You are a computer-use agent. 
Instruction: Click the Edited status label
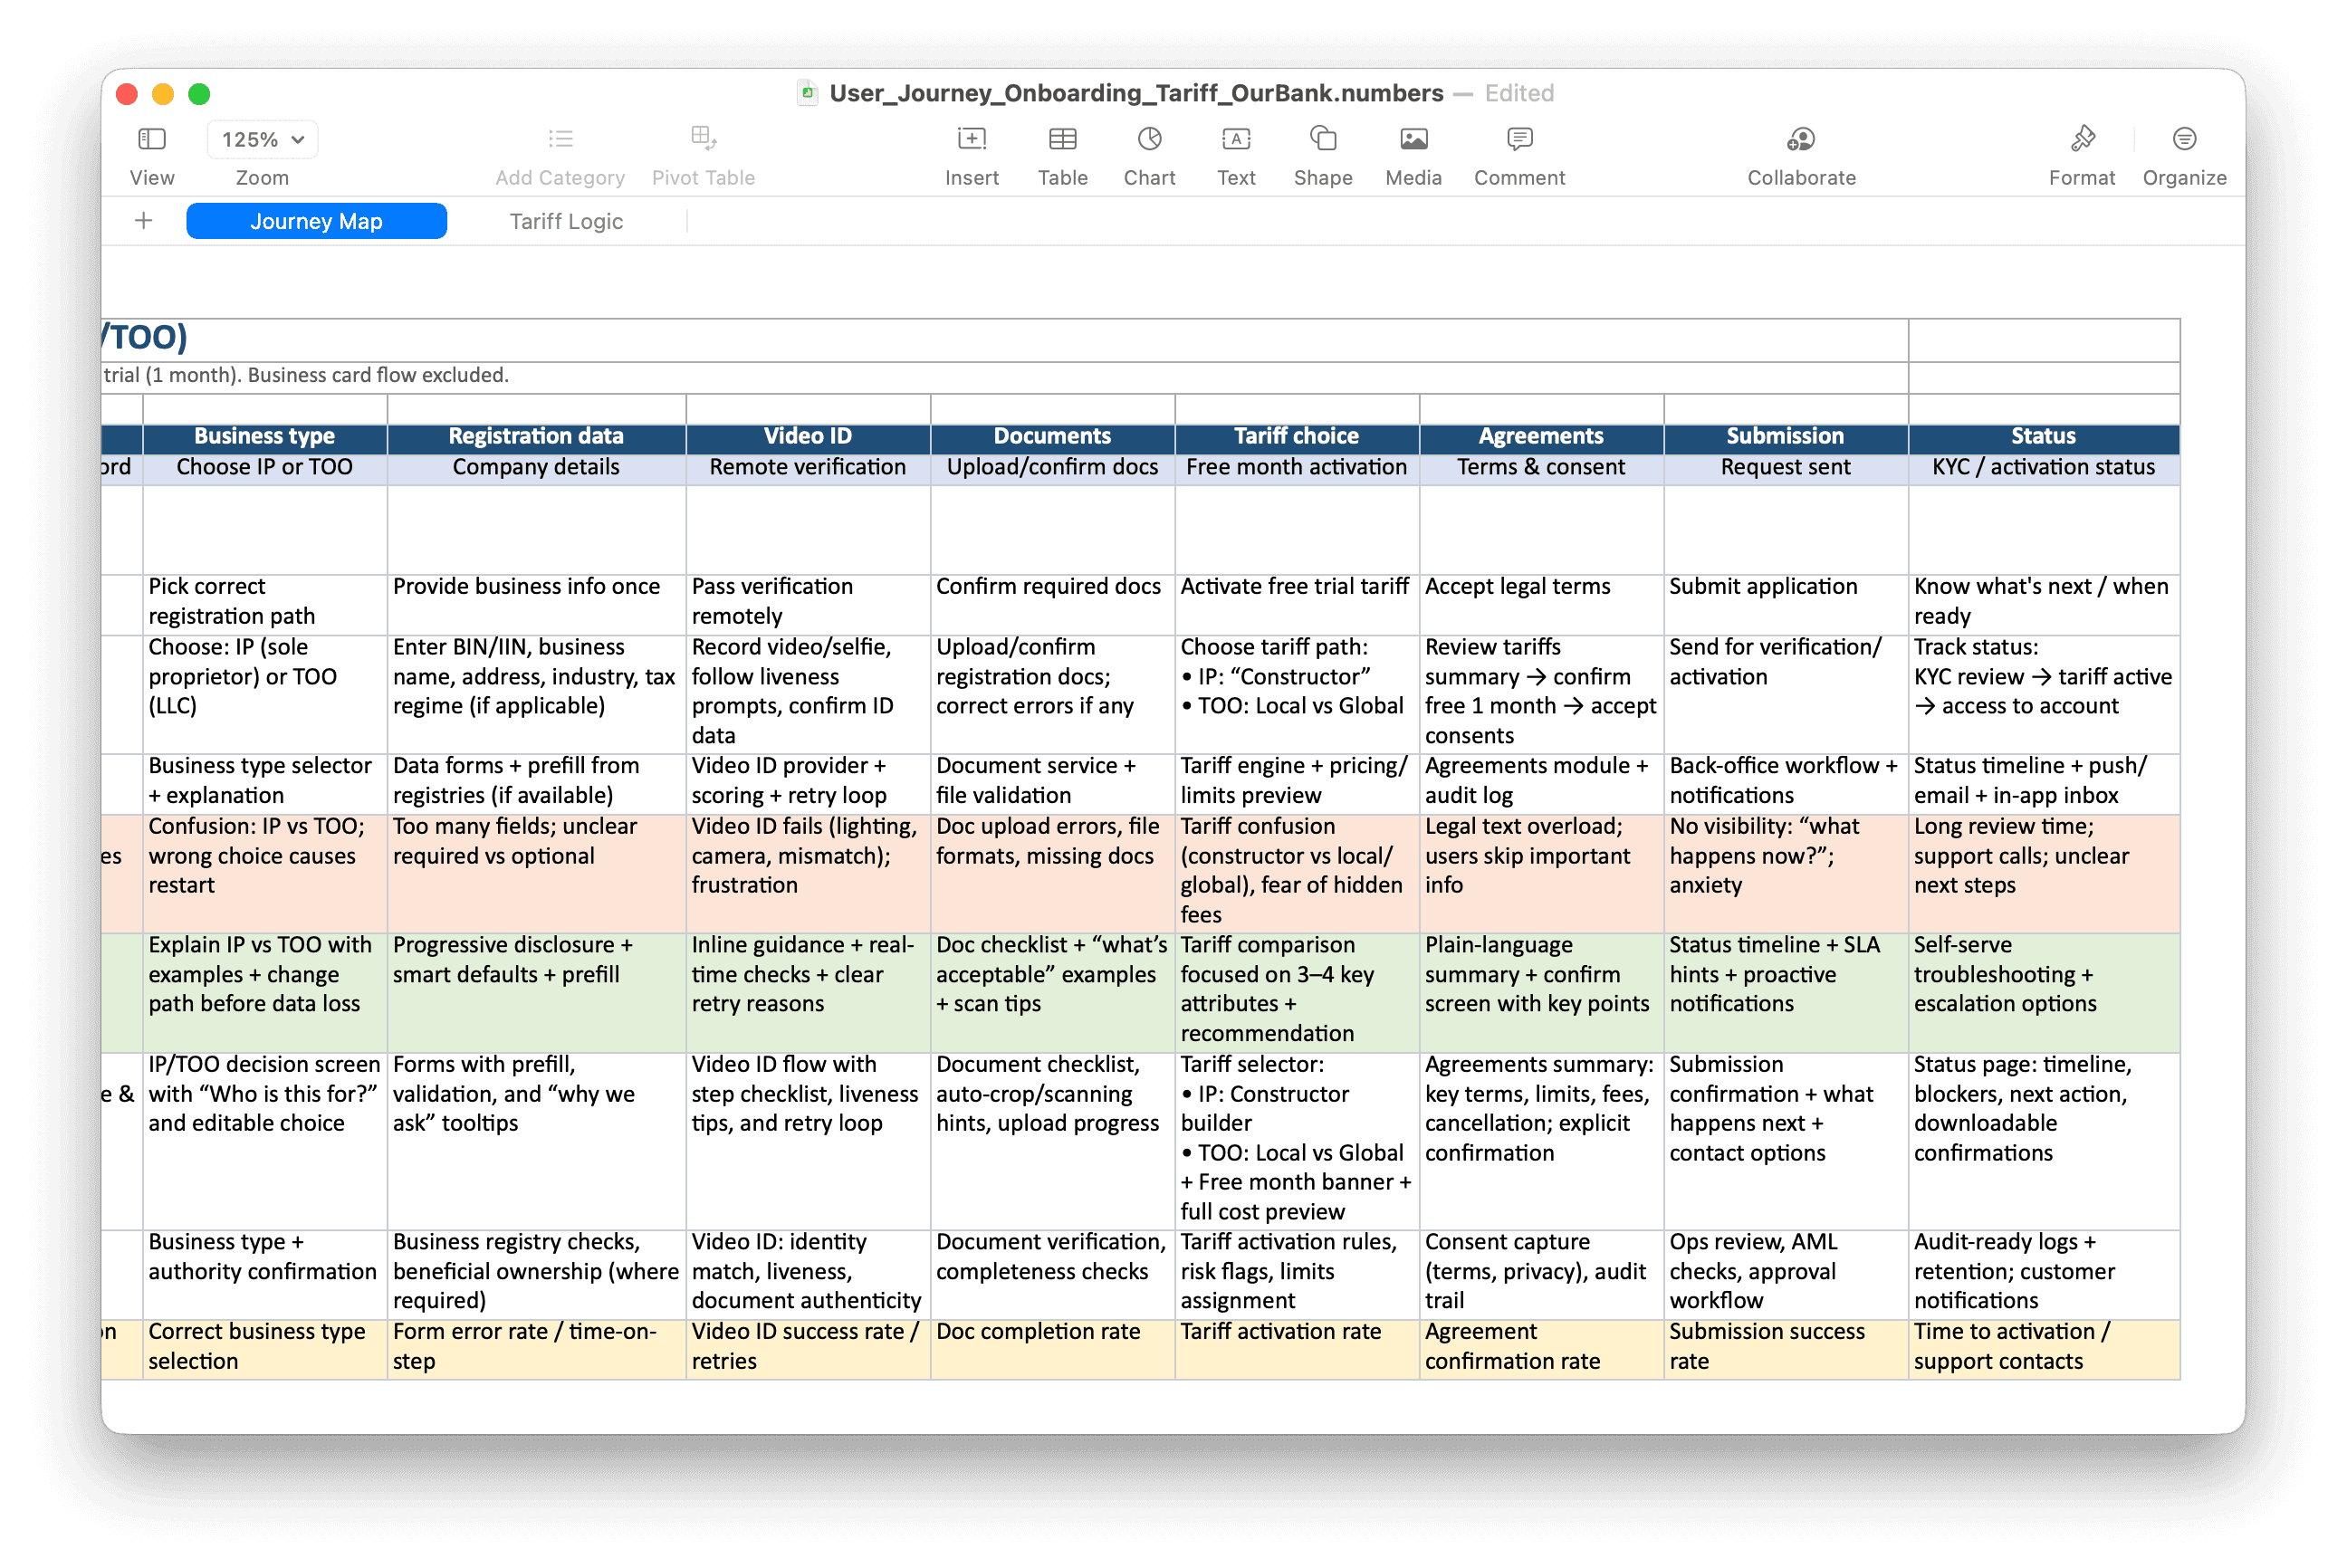tap(1519, 93)
